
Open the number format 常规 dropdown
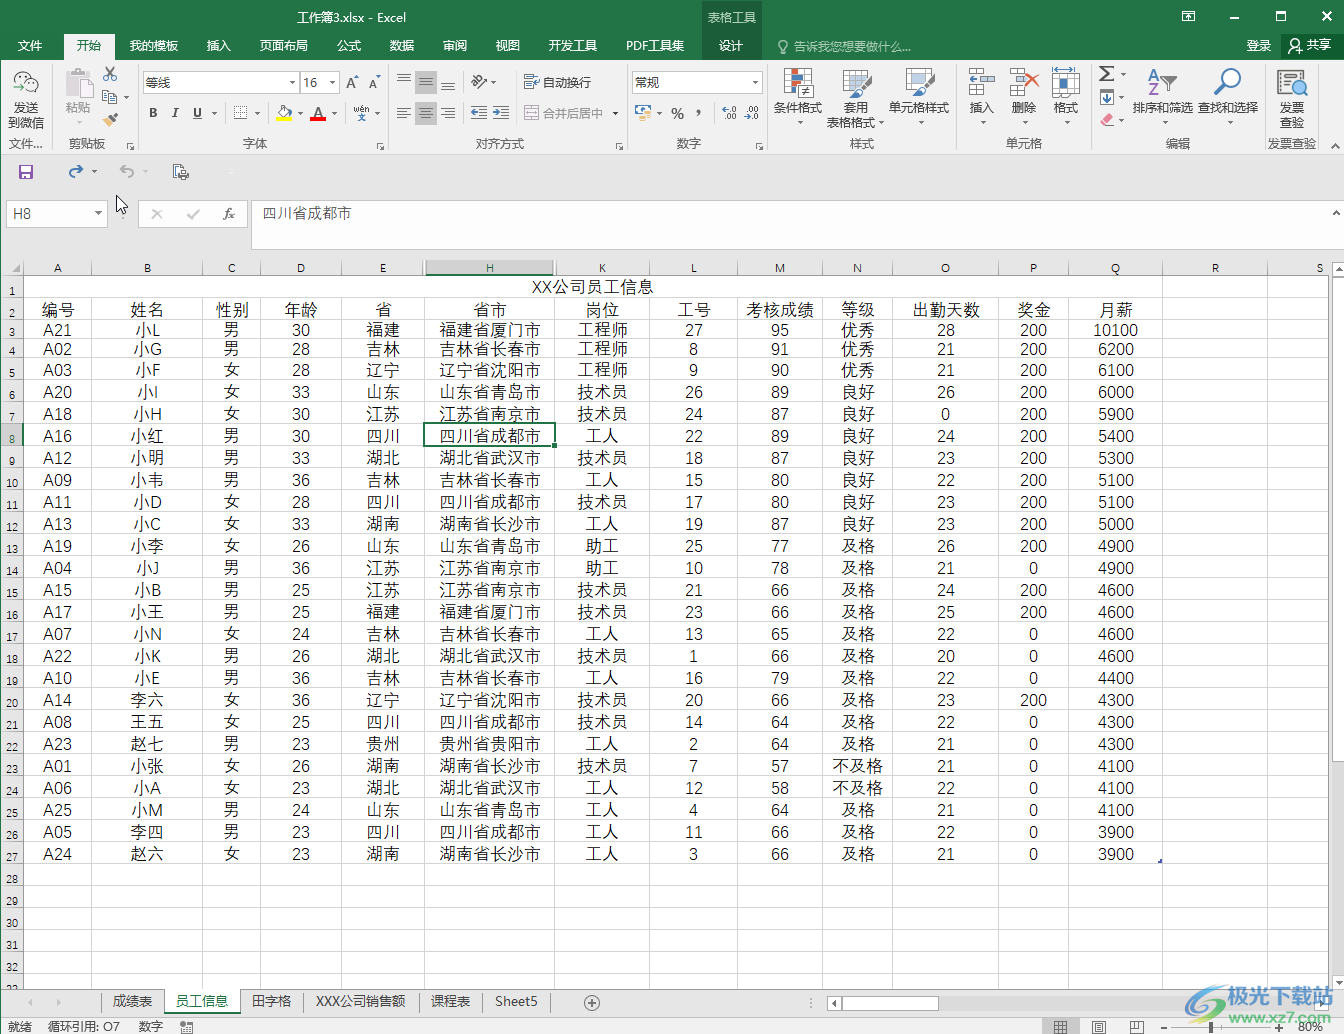755,82
